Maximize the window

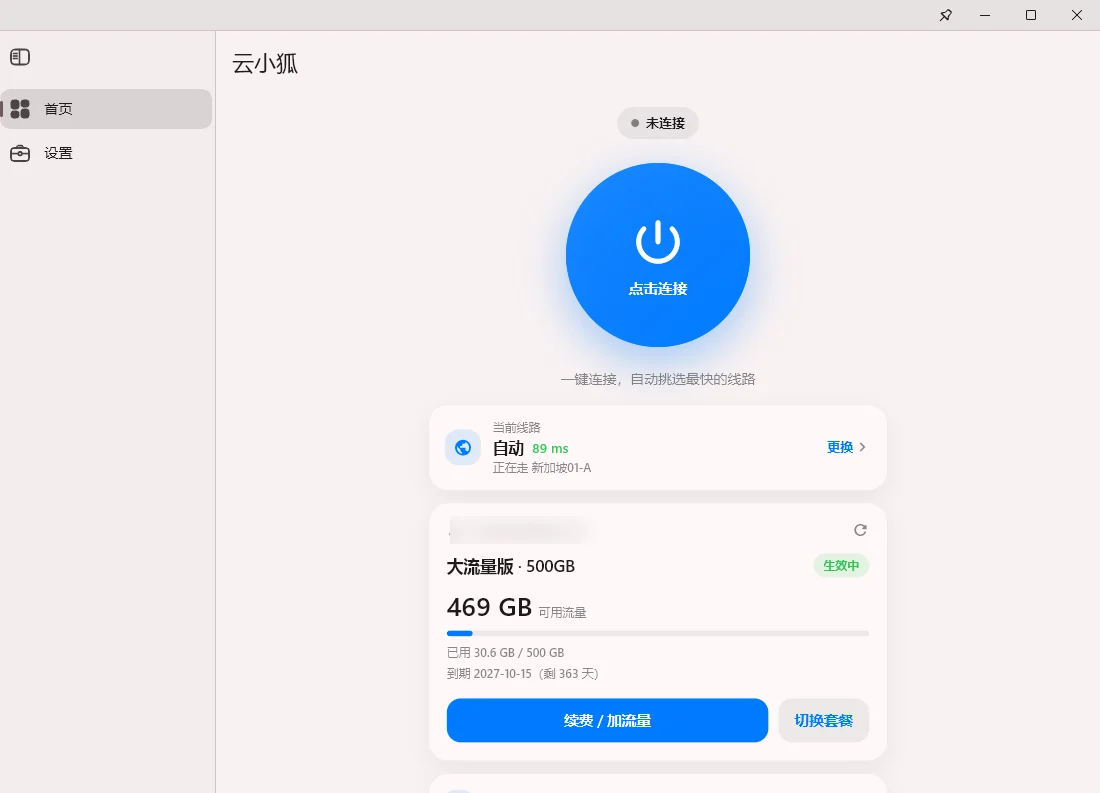tap(1031, 15)
